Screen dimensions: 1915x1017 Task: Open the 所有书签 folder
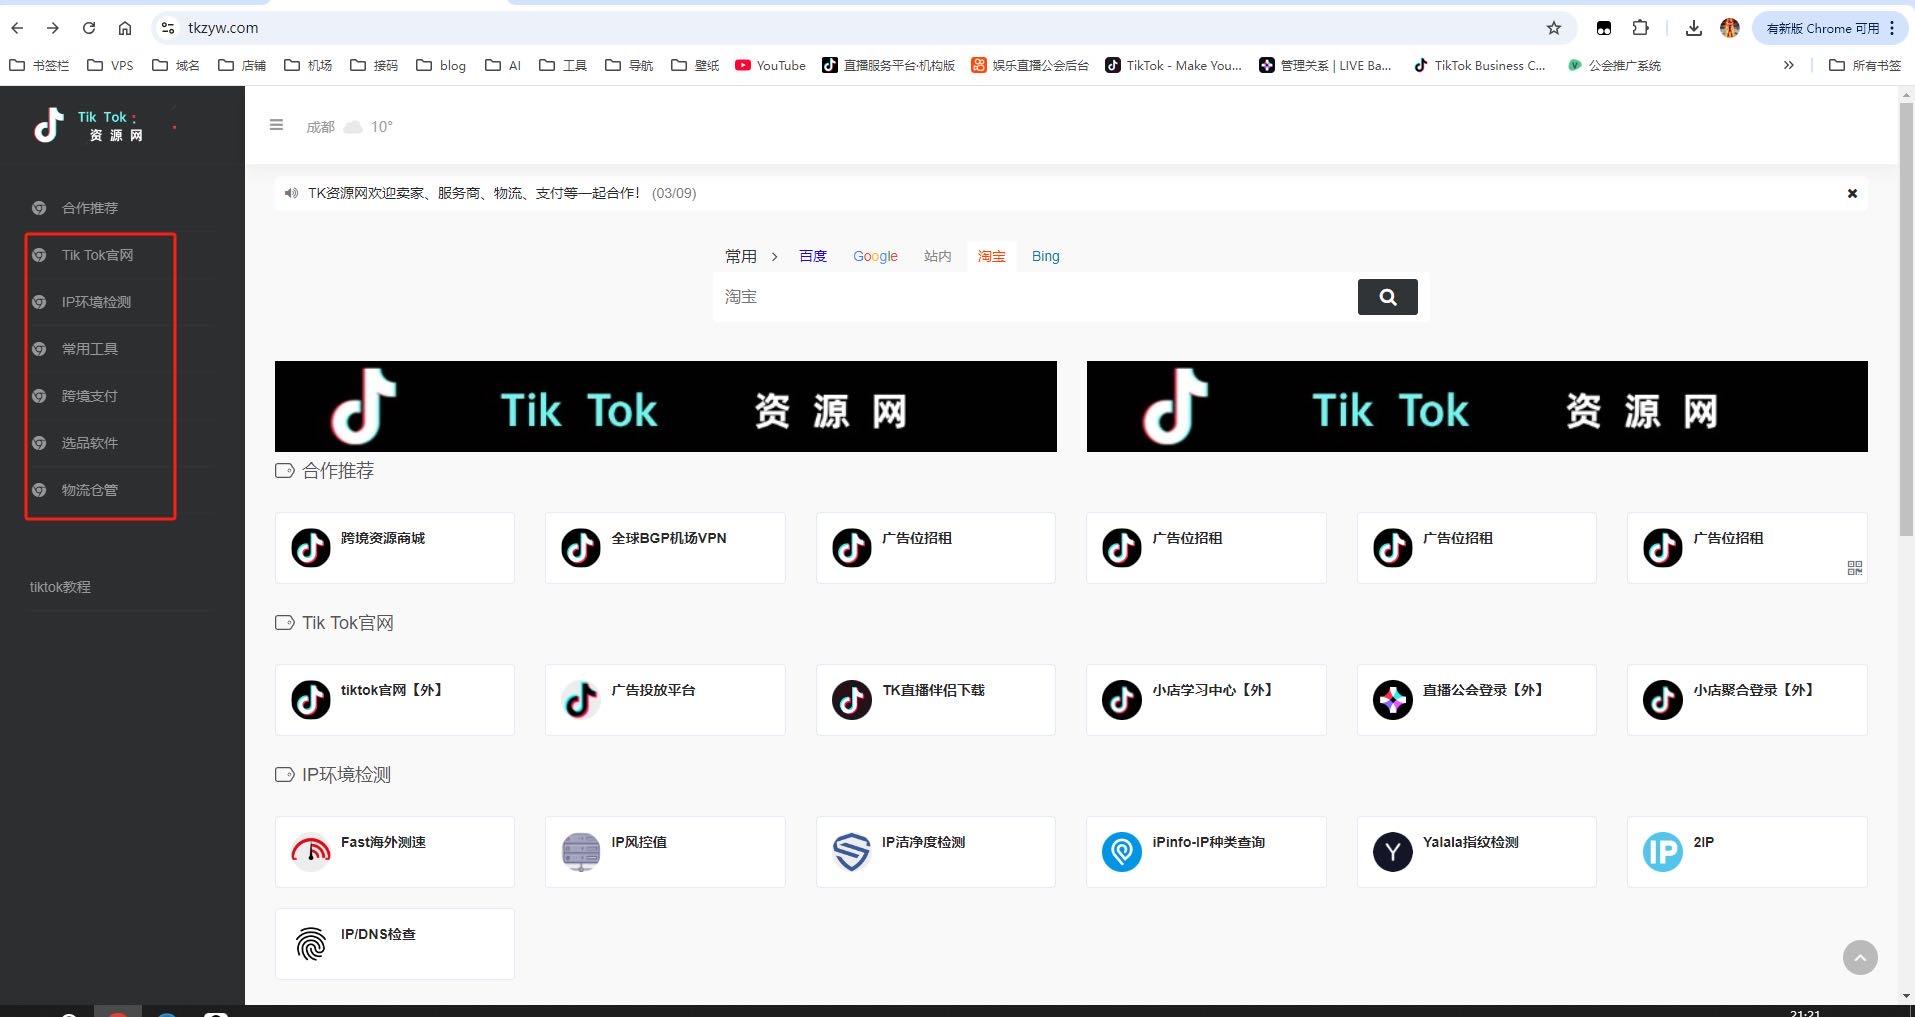(x=1865, y=65)
